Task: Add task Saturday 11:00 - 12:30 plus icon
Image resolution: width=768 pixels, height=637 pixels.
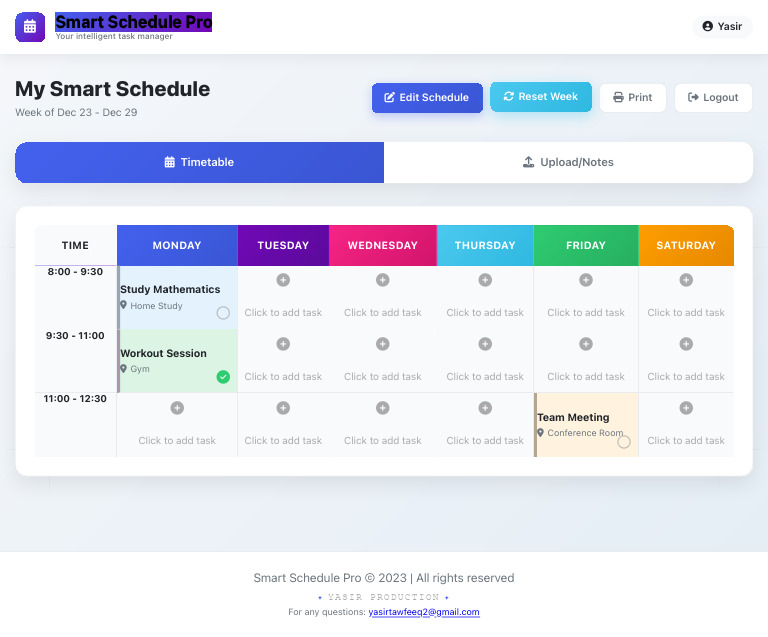Action: coord(686,408)
